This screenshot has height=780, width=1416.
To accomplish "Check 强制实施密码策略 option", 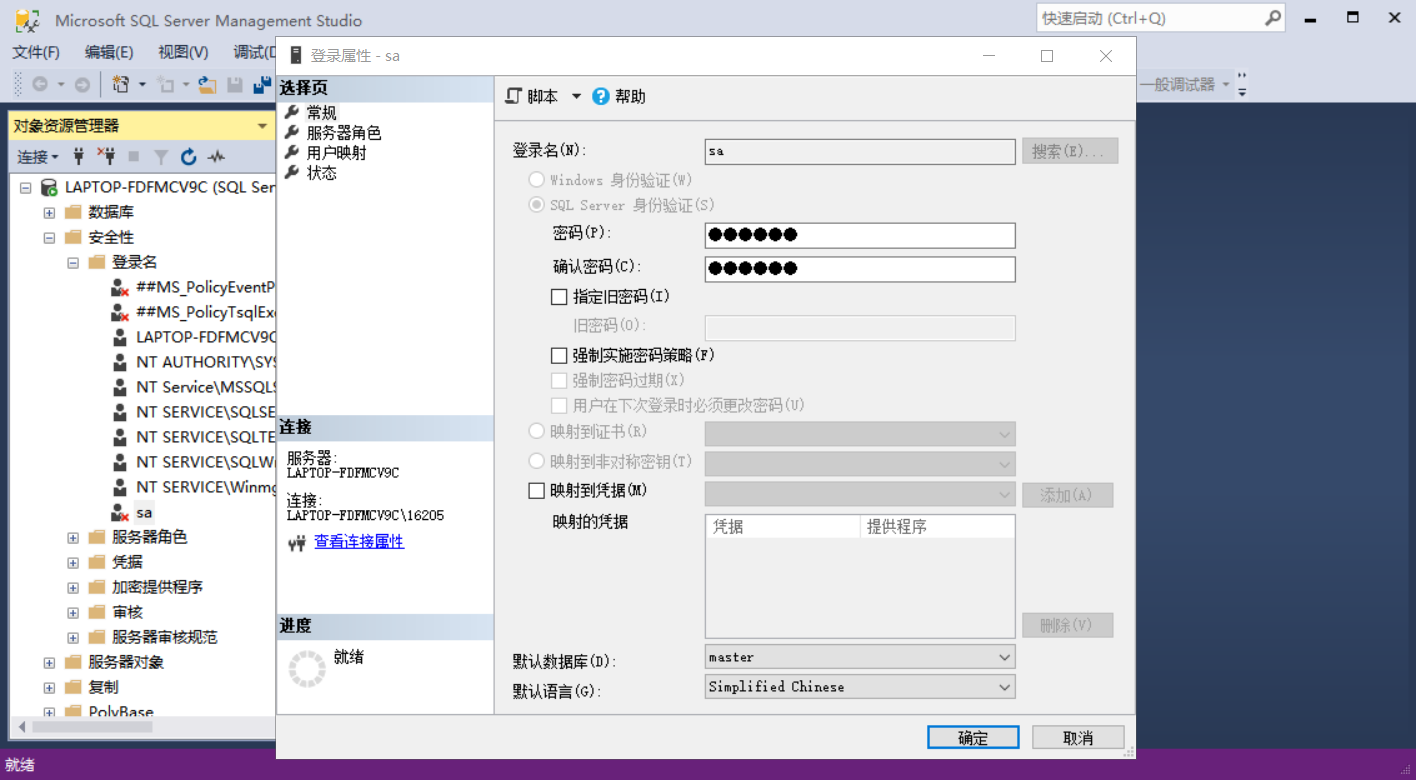I will [560, 354].
